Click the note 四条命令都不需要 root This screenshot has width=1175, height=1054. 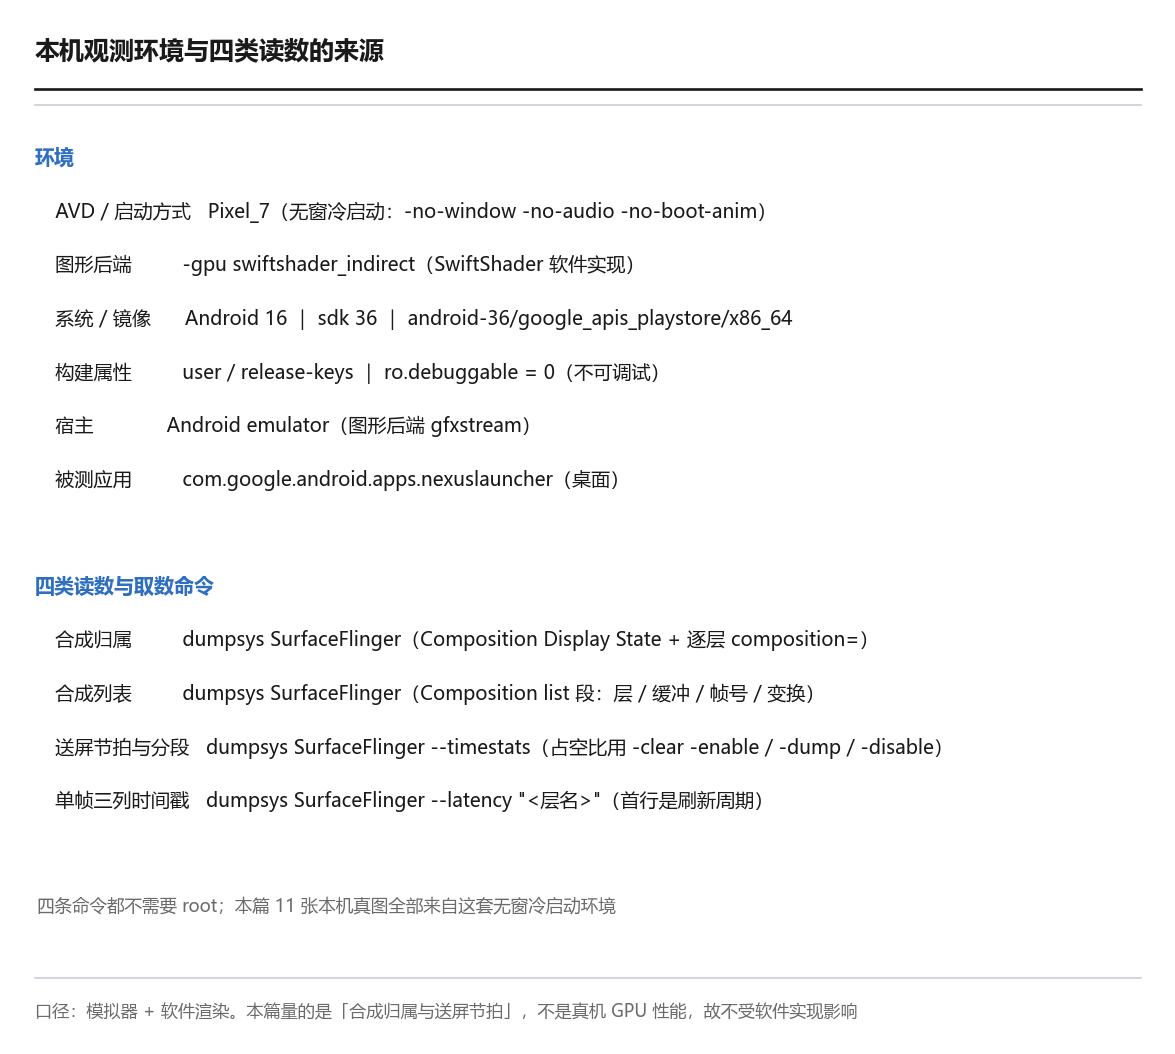point(326,906)
